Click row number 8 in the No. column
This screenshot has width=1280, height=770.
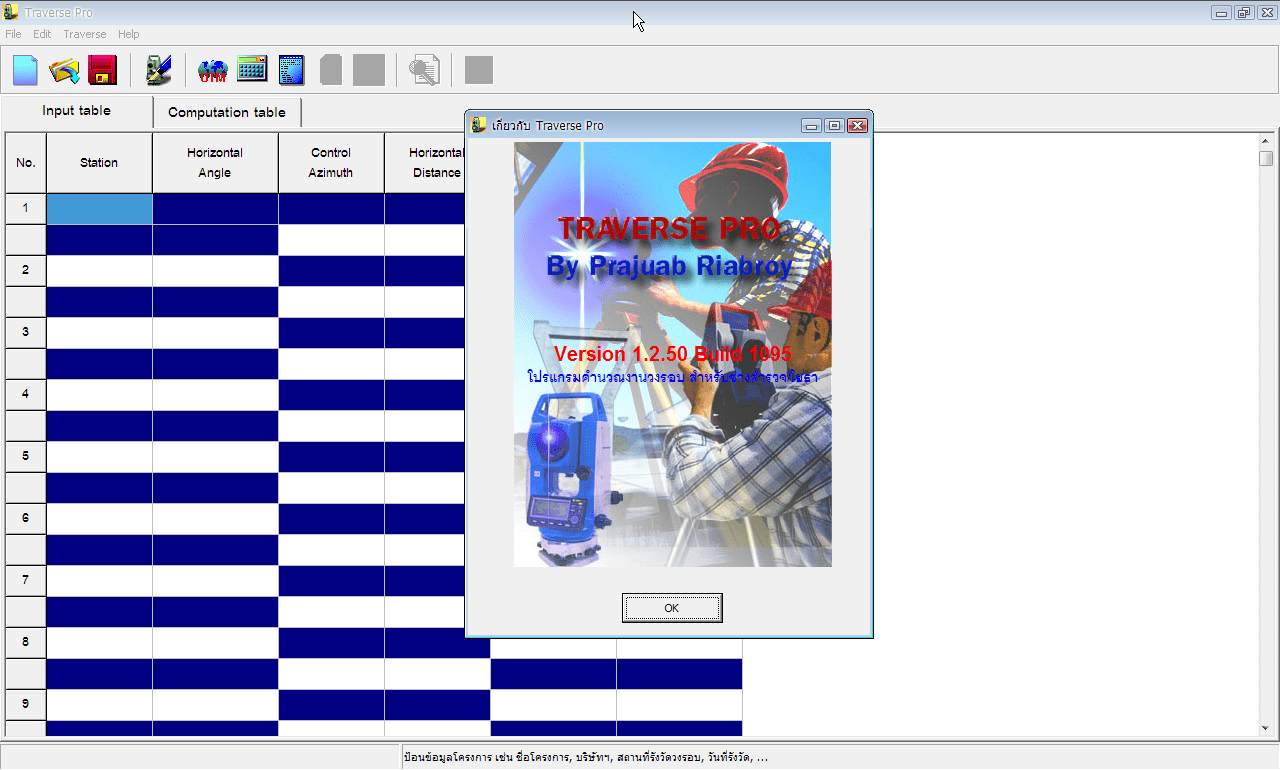(26, 643)
